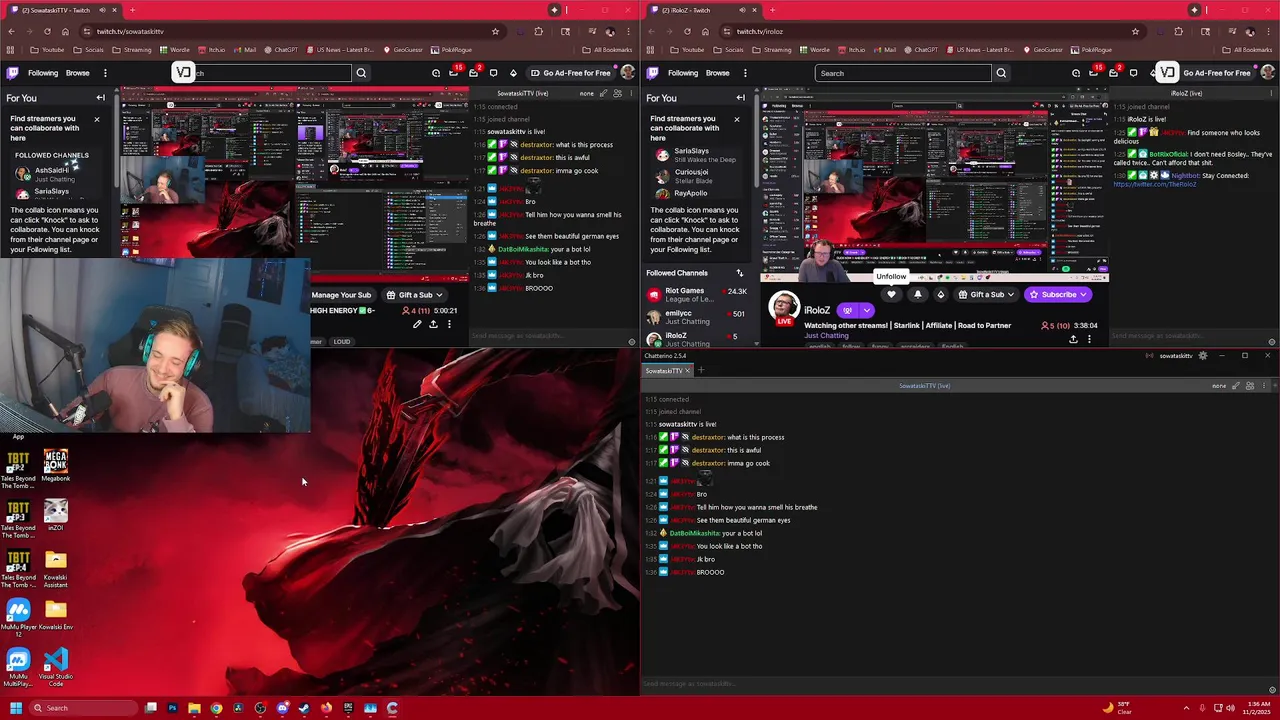Collapse For You sidebar in iRoloZ window
Screen dimensions: 1280x720
(740, 98)
